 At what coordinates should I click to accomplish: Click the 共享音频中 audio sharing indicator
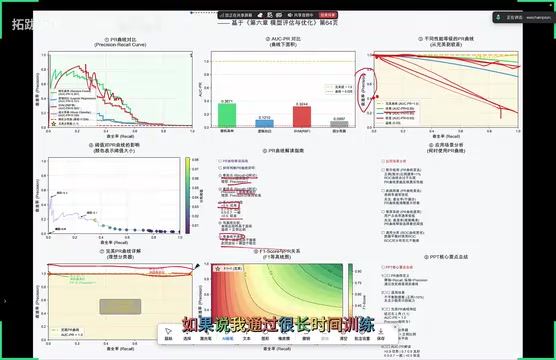tap(301, 15)
